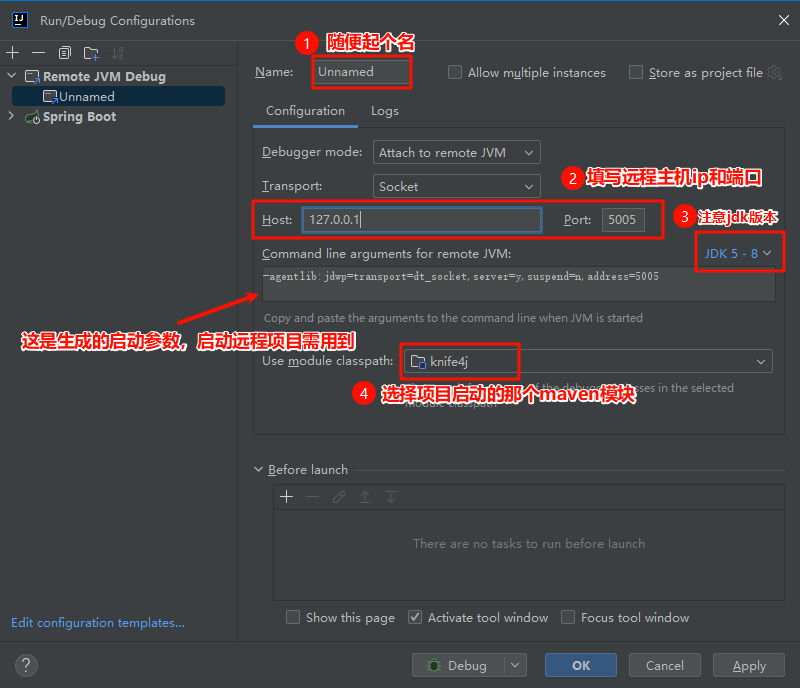Viewport: 800px width, 688px height.
Task: Open the Transport Socket dropdown
Action: click(x=457, y=187)
